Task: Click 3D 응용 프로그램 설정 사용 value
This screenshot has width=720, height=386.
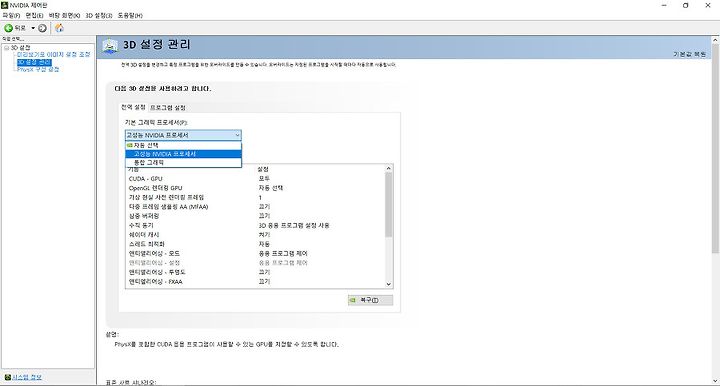Action: coord(294,226)
